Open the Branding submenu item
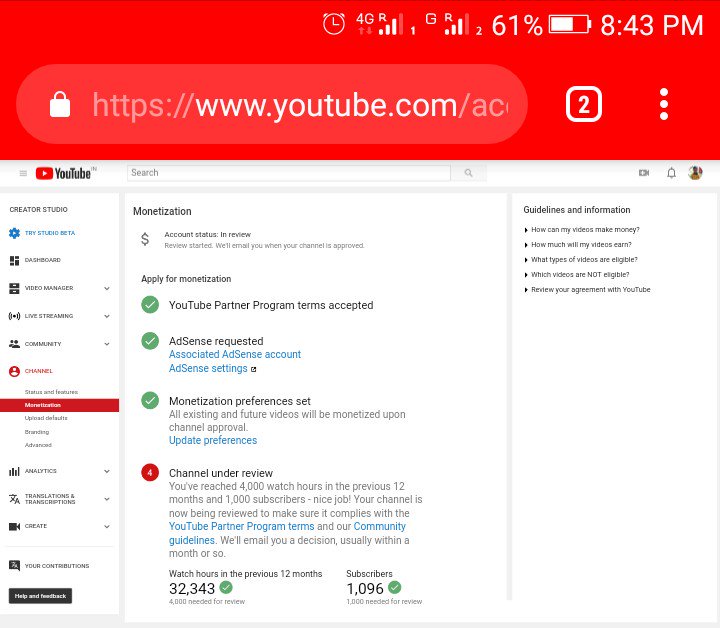Viewport: 720px width, 628px height. (37, 432)
